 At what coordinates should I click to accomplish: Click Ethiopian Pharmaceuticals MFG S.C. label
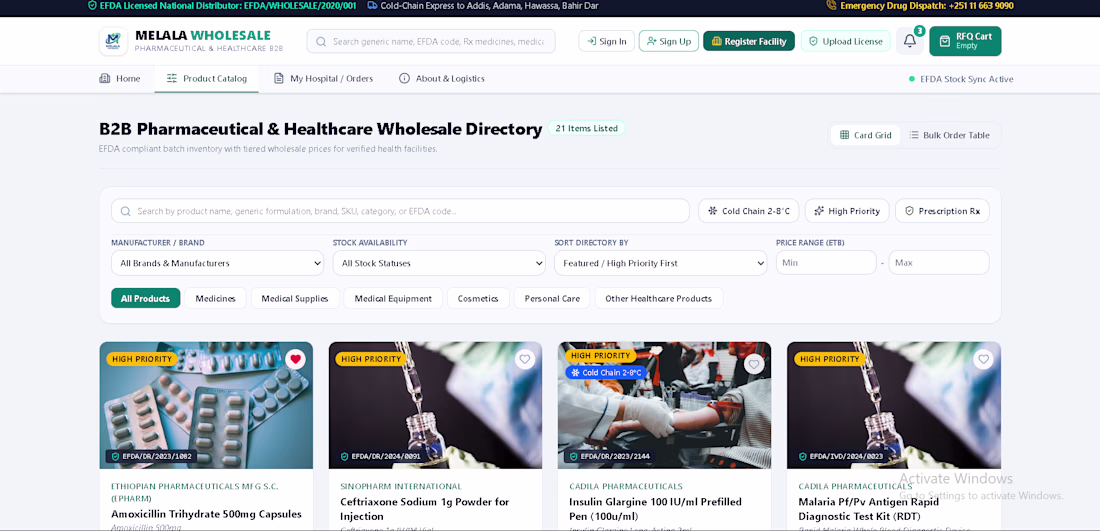(x=196, y=492)
